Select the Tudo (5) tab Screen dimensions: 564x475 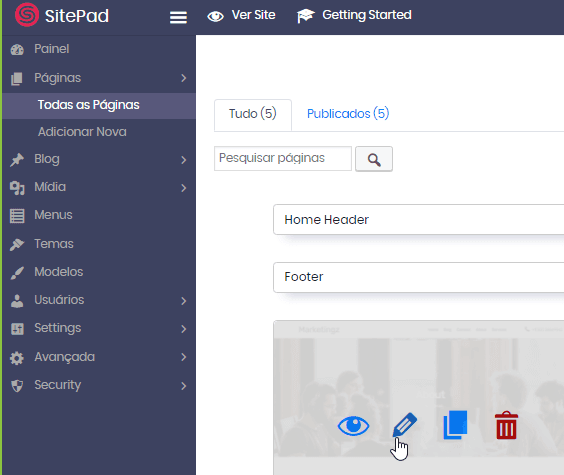coord(253,115)
